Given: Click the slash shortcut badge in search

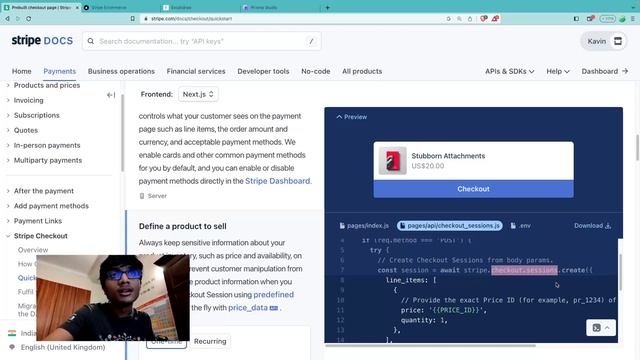Looking at the screenshot, I should [311, 41].
